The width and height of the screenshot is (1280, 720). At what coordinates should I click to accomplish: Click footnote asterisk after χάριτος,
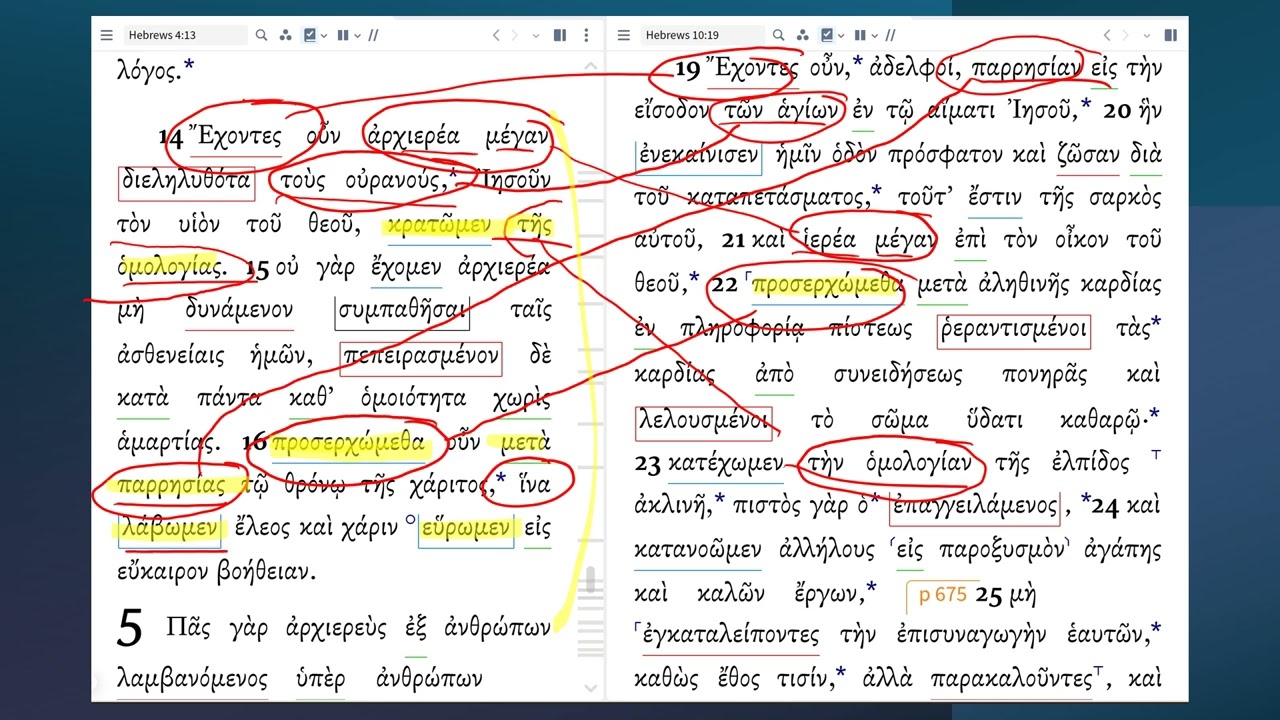502,478
